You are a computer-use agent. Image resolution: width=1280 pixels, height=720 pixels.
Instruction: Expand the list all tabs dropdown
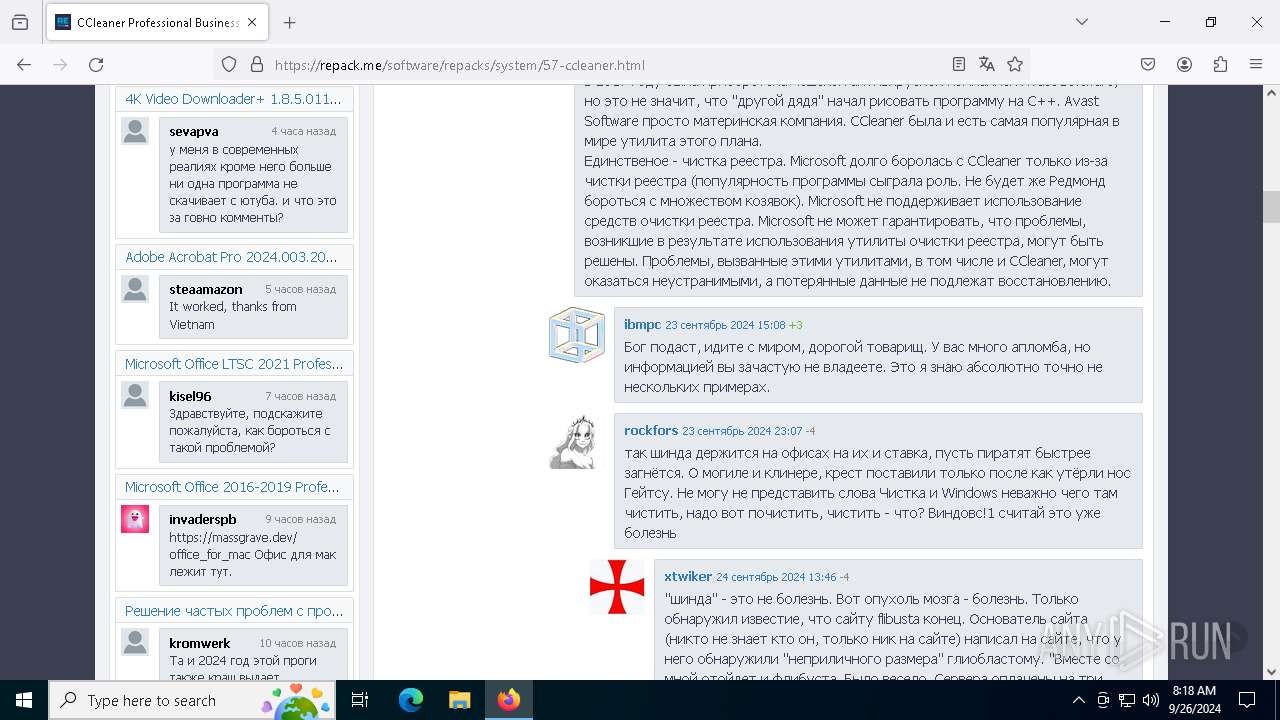pyautogui.click(x=1081, y=22)
